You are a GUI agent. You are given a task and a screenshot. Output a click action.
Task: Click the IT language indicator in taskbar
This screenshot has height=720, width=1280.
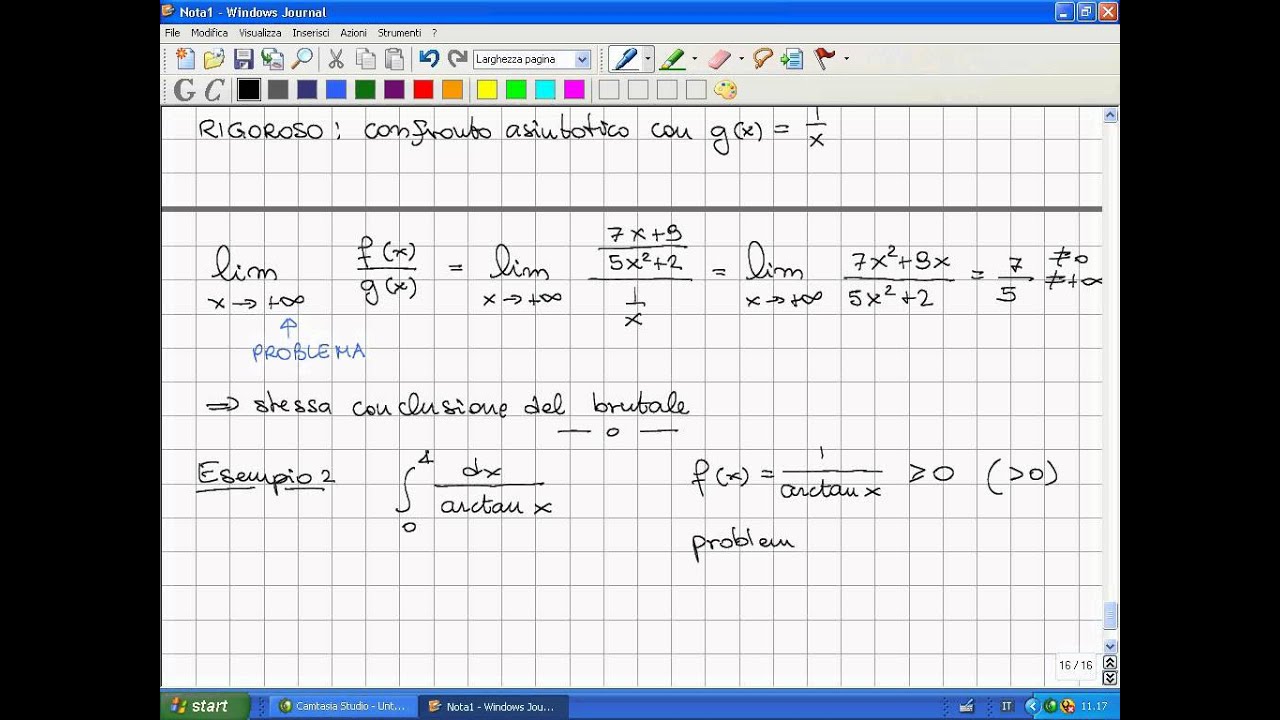coord(1007,707)
